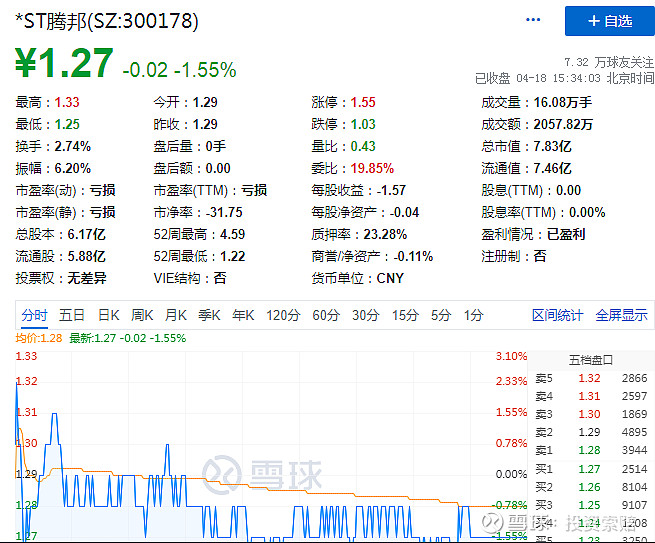Click 振幅 value 6.20%
Viewport: 655px width, 543px height.
tap(73, 169)
